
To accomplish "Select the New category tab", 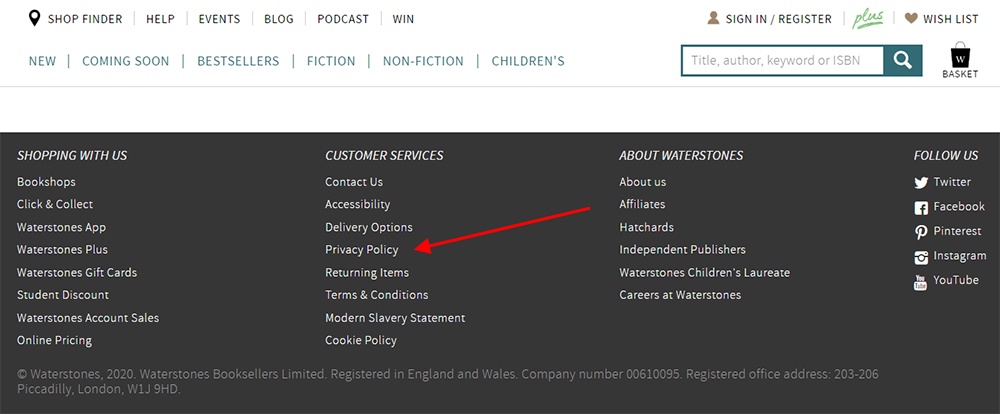I will pos(42,61).
